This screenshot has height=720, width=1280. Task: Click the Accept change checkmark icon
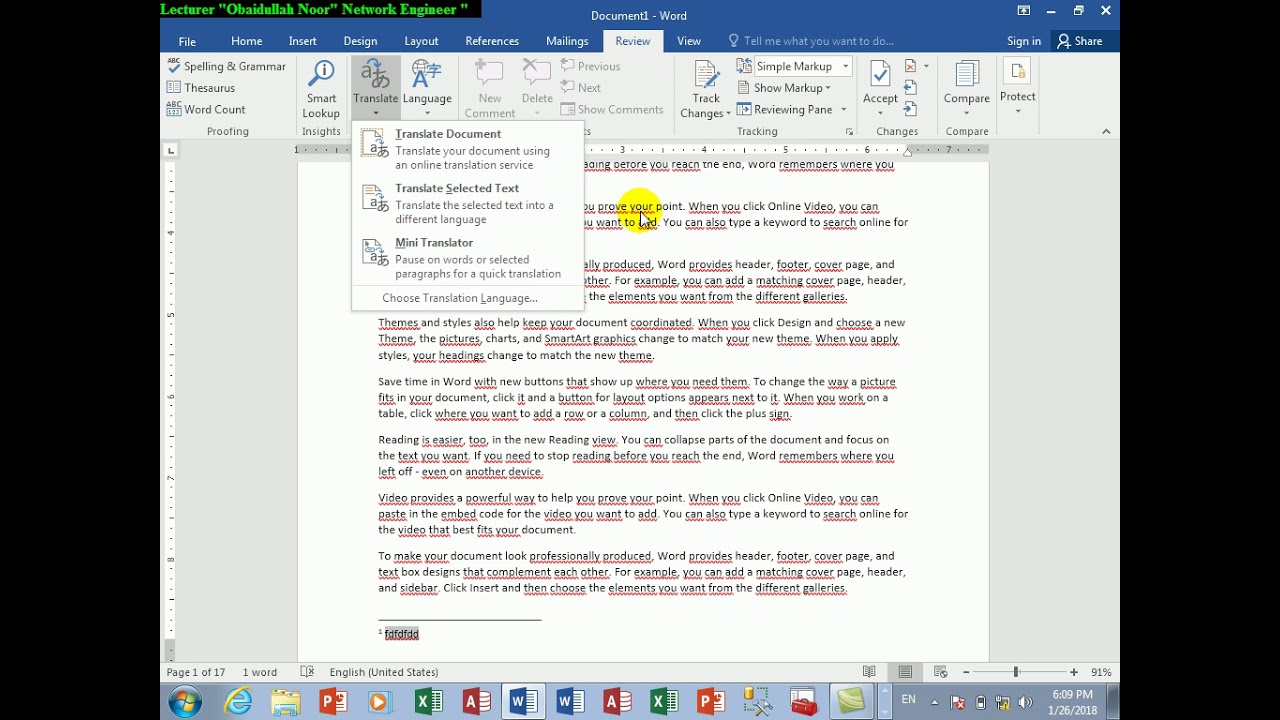880,74
